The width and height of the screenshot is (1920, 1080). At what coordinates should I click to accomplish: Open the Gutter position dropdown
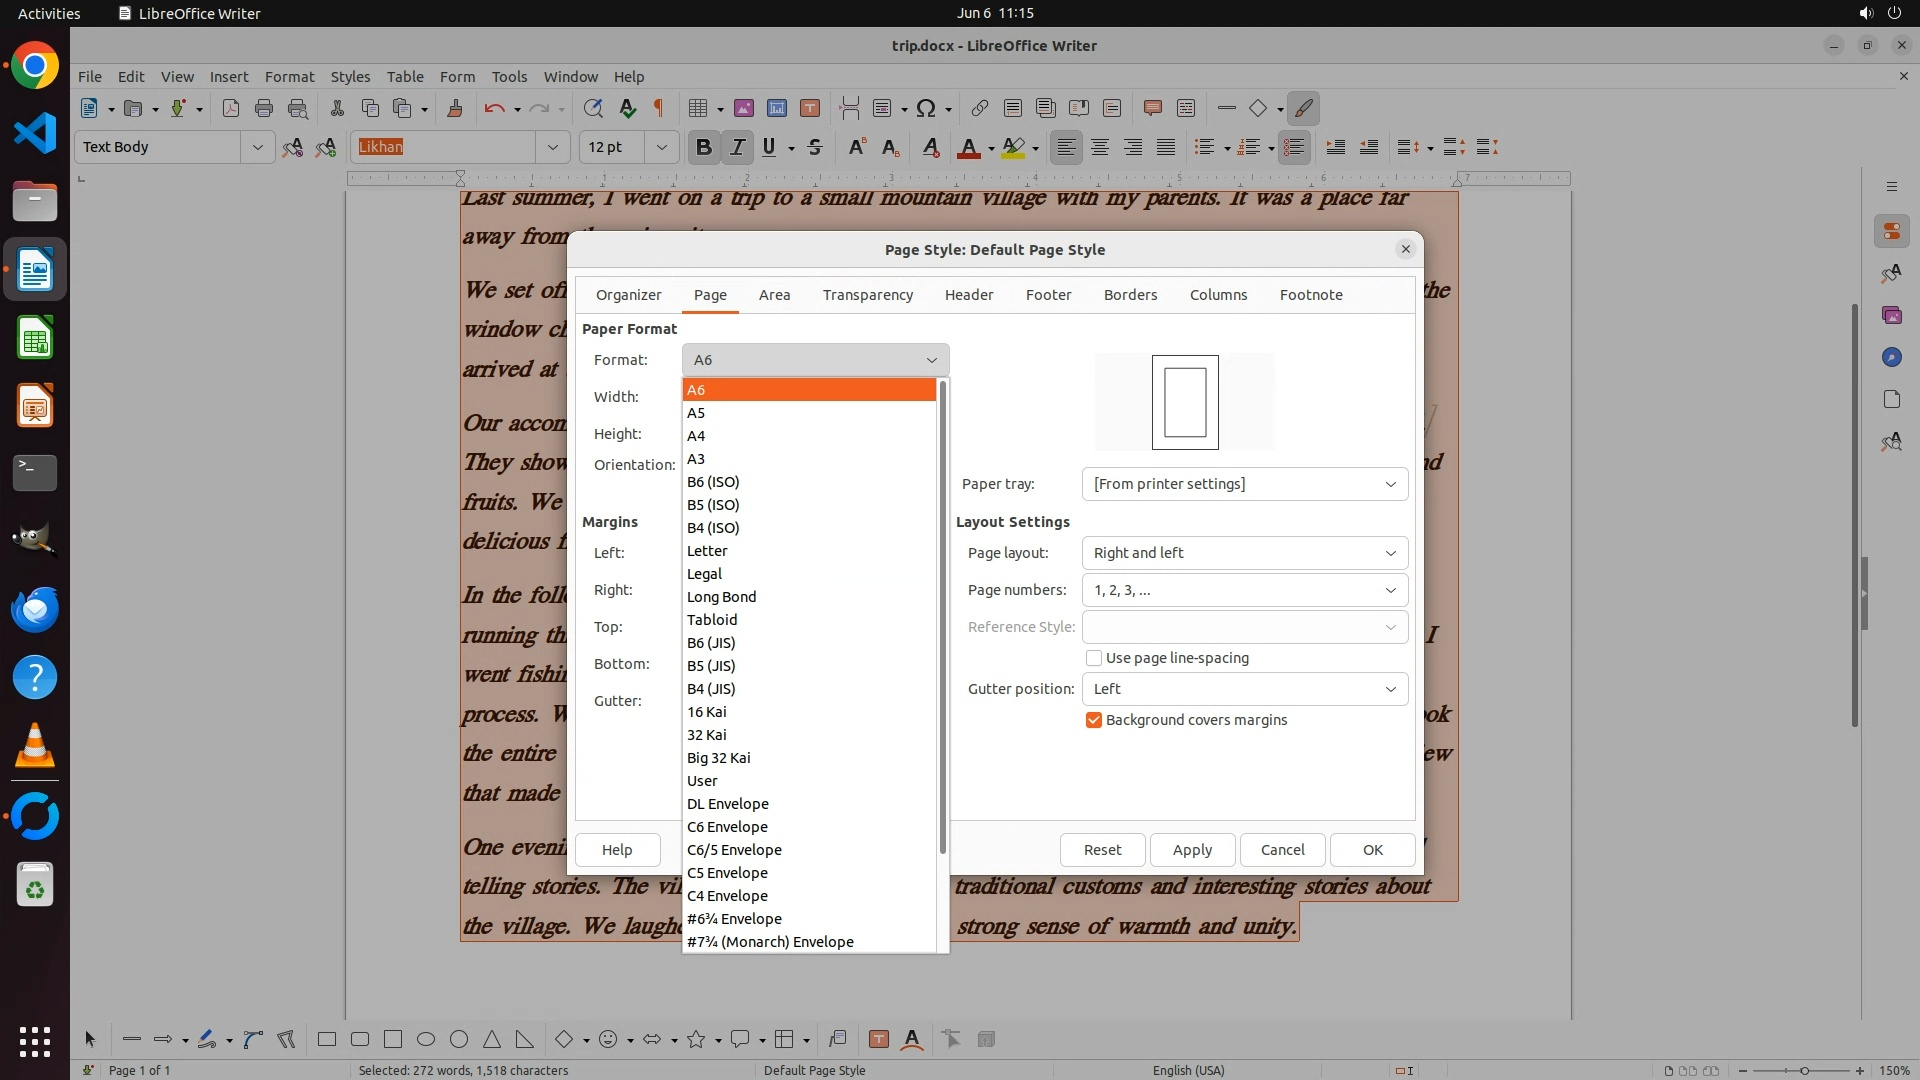click(1244, 689)
